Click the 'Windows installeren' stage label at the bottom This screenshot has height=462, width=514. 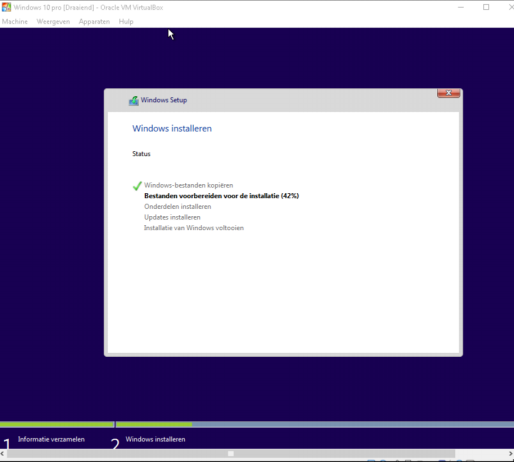coord(155,439)
